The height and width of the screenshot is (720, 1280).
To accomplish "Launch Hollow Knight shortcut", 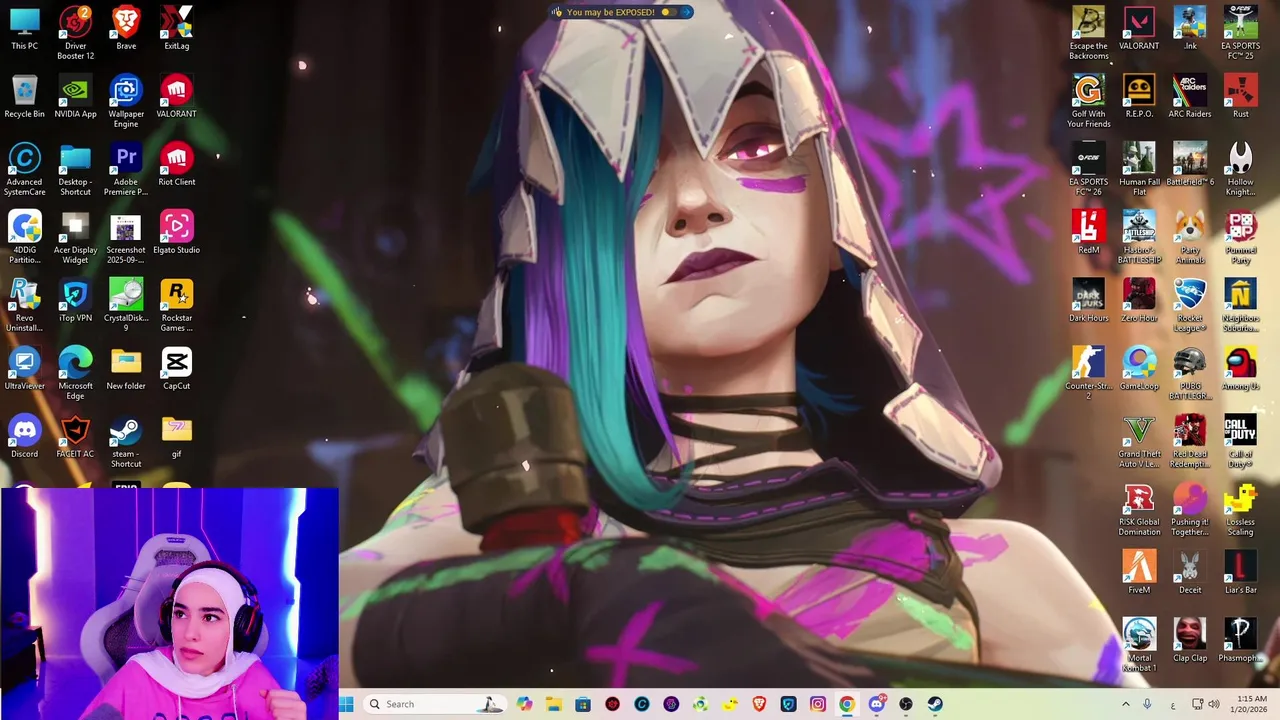I will point(1241,169).
